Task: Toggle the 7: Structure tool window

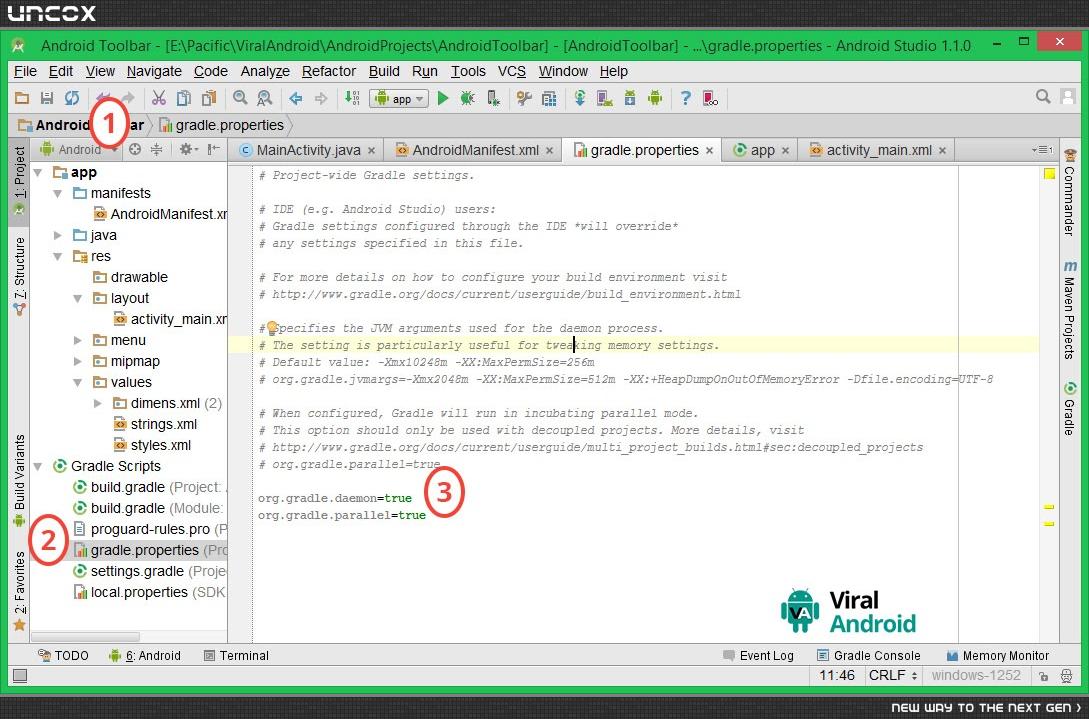Action: click(x=19, y=276)
